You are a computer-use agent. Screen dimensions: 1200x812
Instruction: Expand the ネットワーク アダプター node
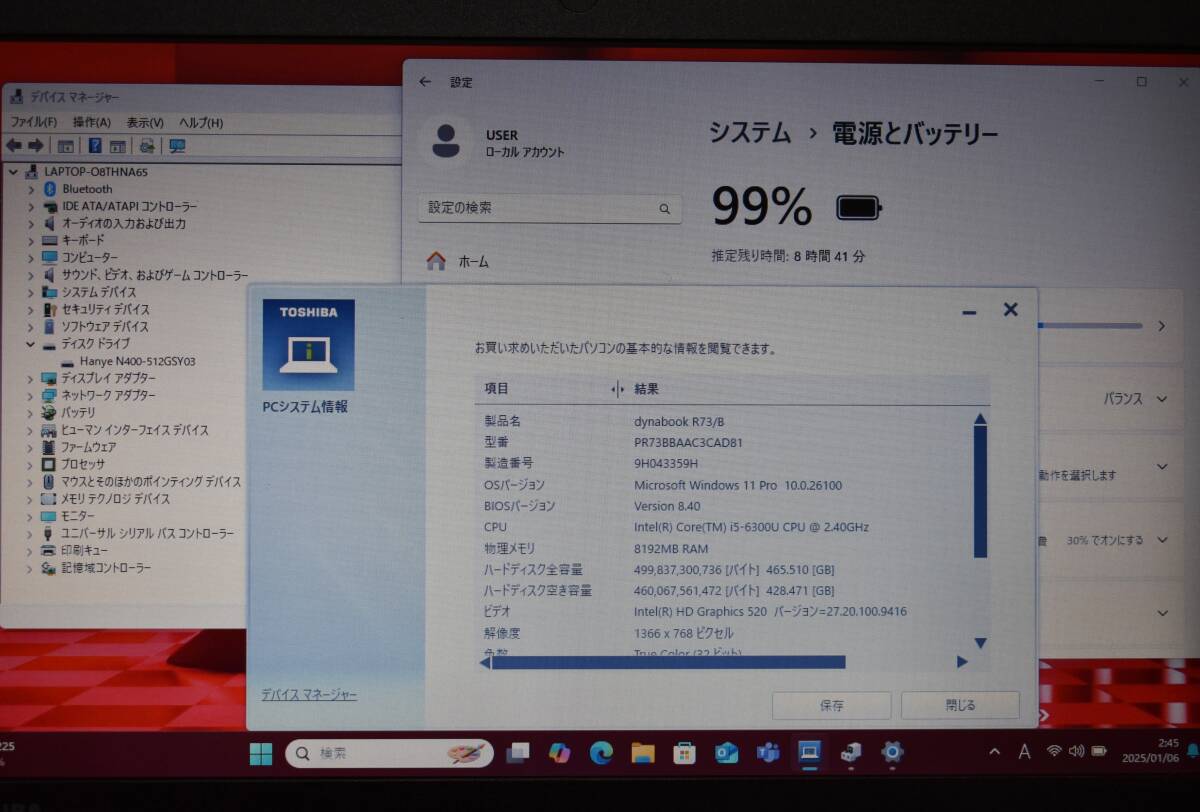point(31,395)
